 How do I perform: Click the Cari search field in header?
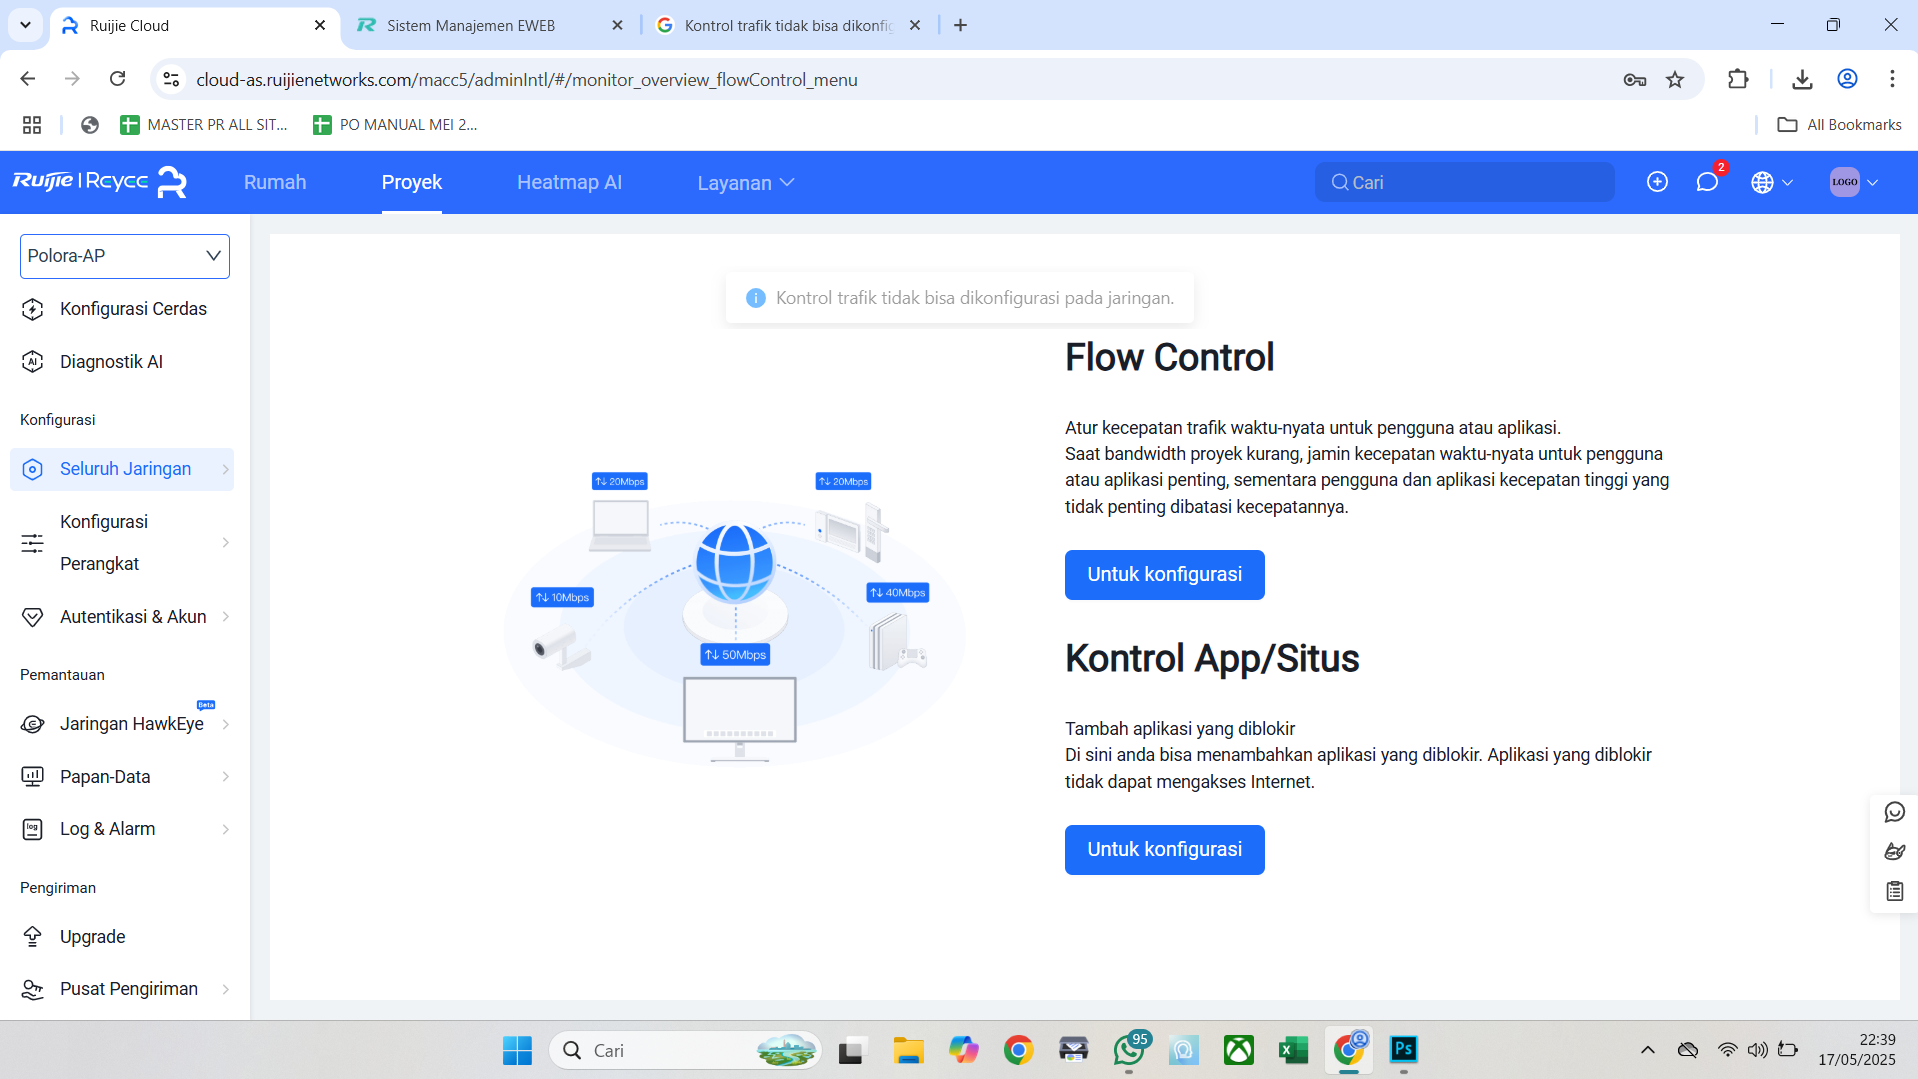pyautogui.click(x=1465, y=183)
